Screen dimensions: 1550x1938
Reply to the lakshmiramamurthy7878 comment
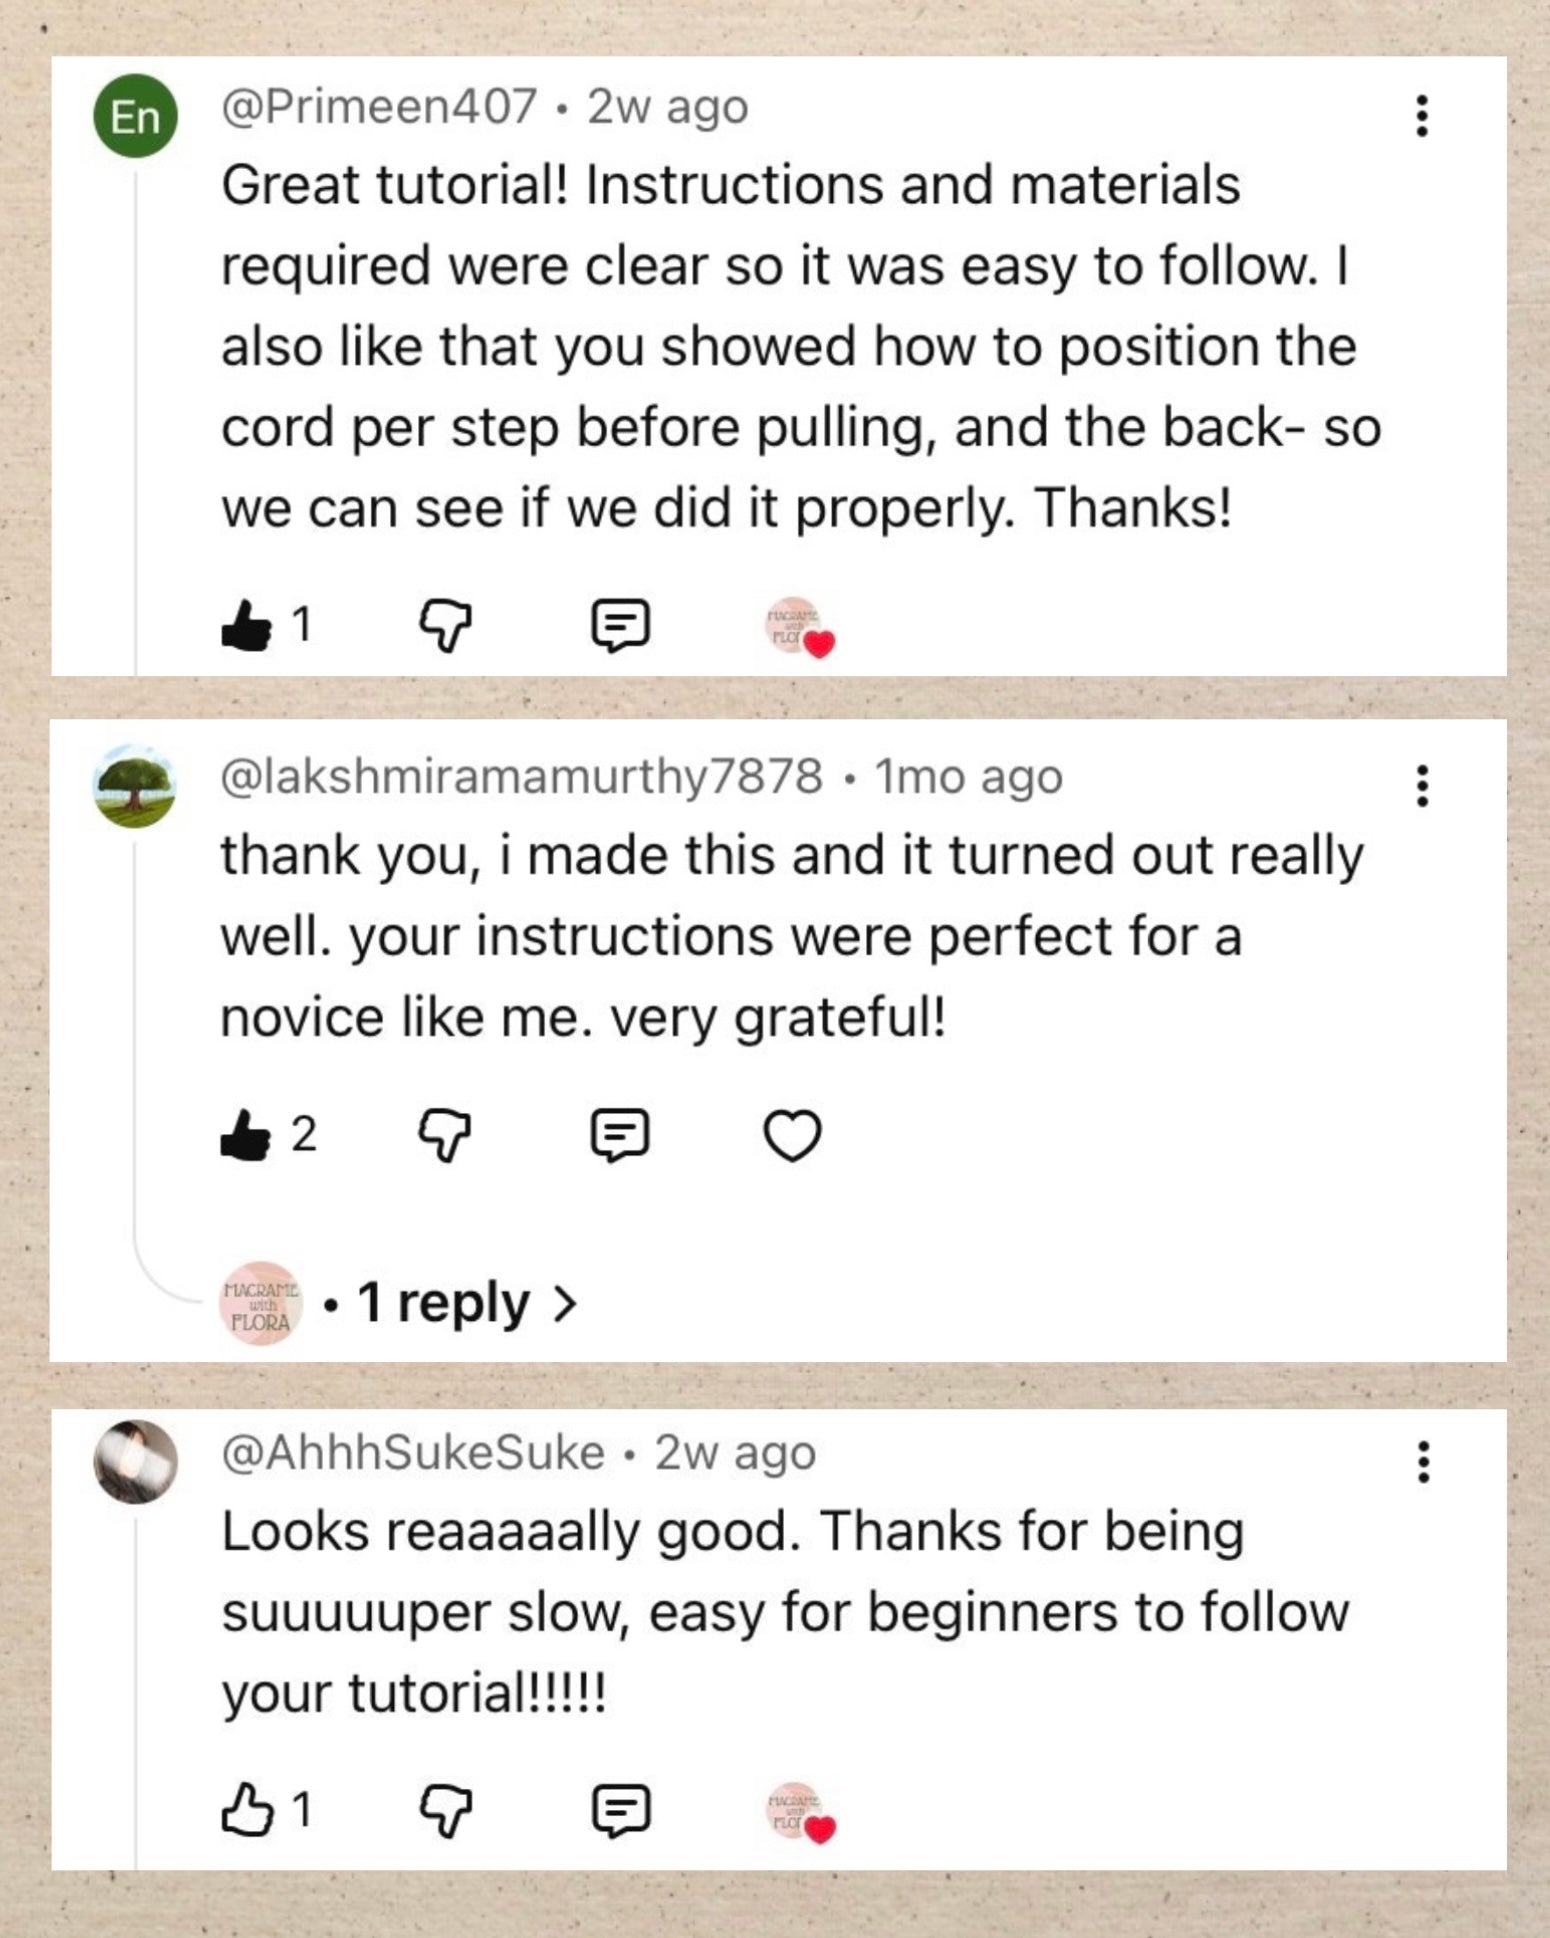tap(621, 1136)
